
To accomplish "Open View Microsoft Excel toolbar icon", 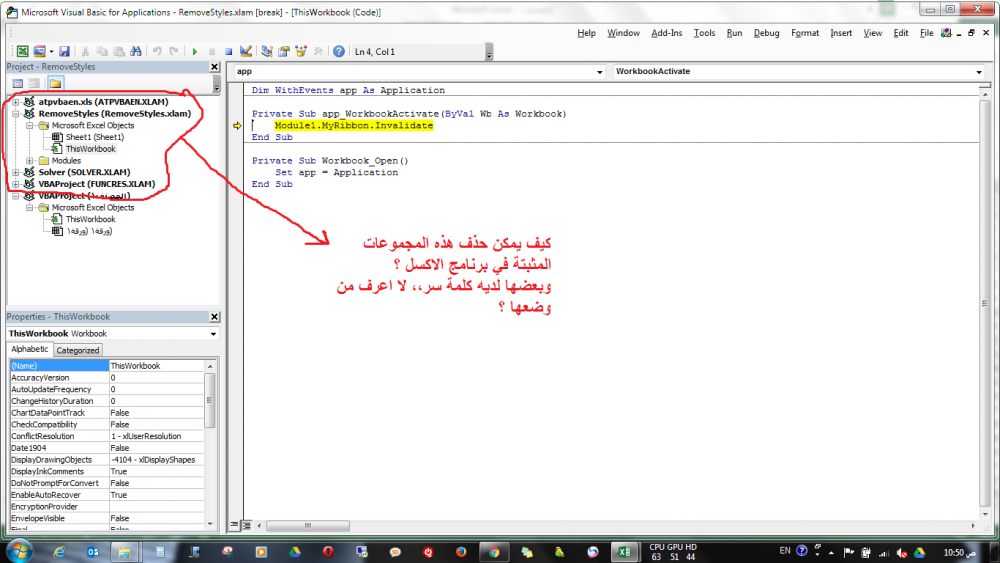I will tap(22, 52).
